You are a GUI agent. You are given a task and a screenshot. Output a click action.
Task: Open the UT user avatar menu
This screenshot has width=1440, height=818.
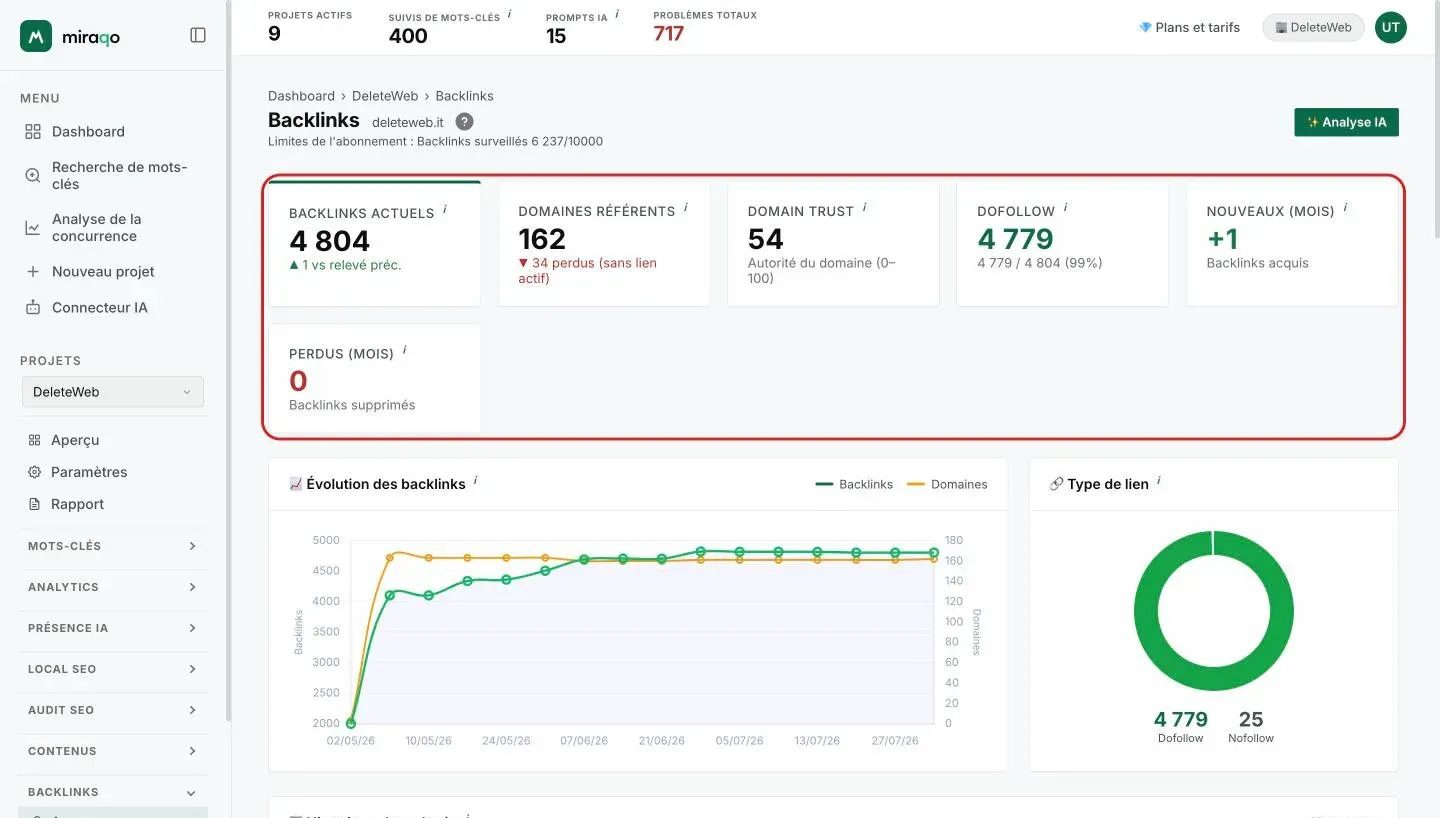pyautogui.click(x=1390, y=28)
